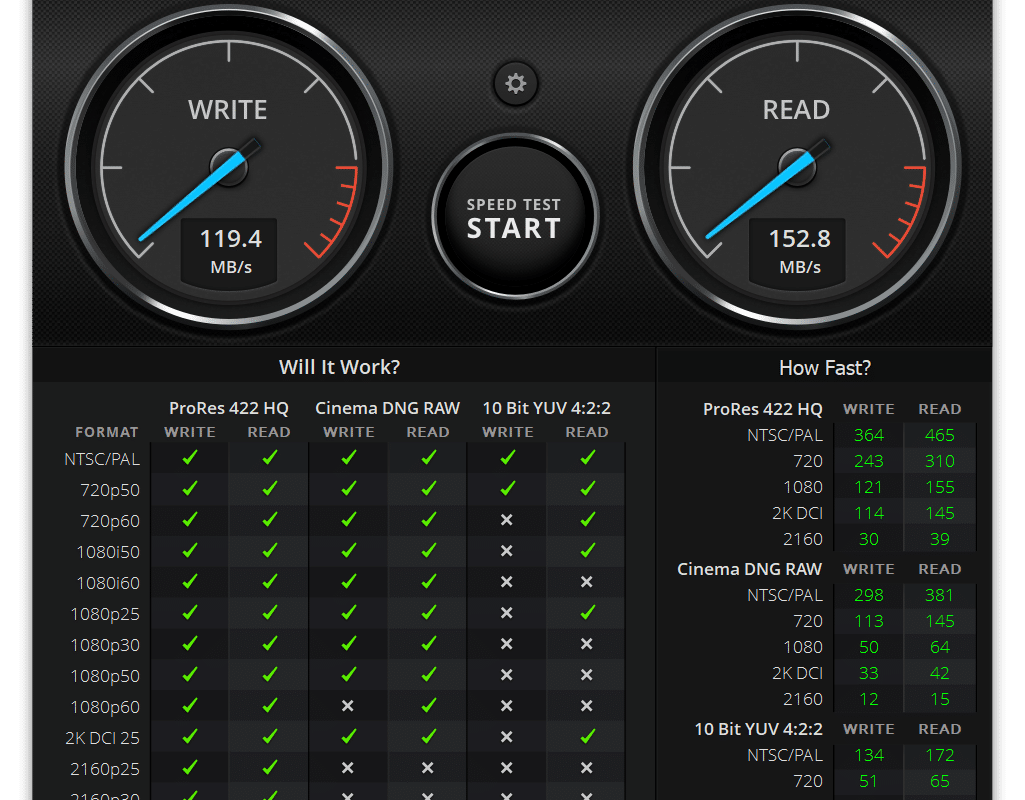Click 2160p25 Cinema DNG RAW write X mark
This screenshot has height=800, width=1025.
[x=348, y=768]
